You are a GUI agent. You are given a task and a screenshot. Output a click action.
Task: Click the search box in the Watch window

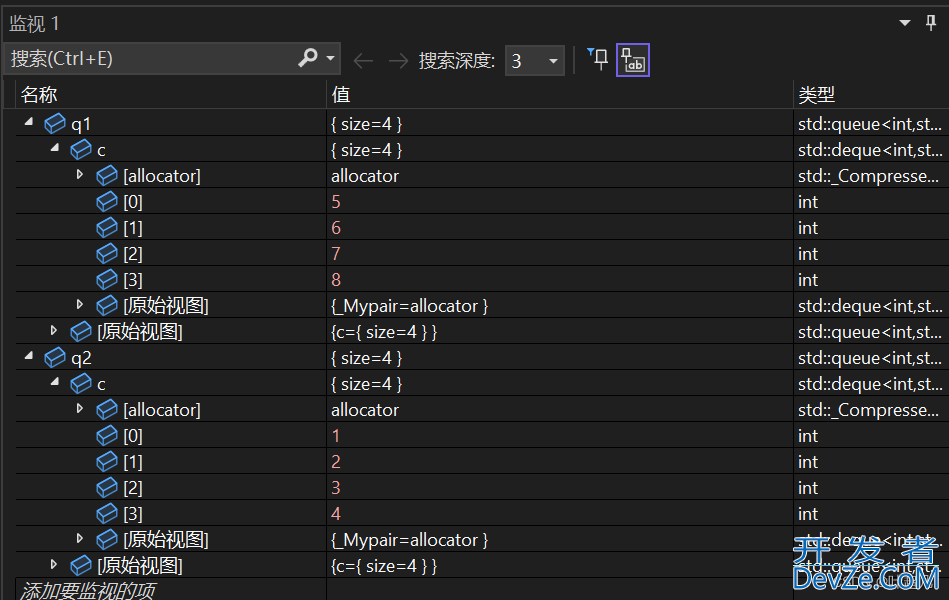click(172, 59)
